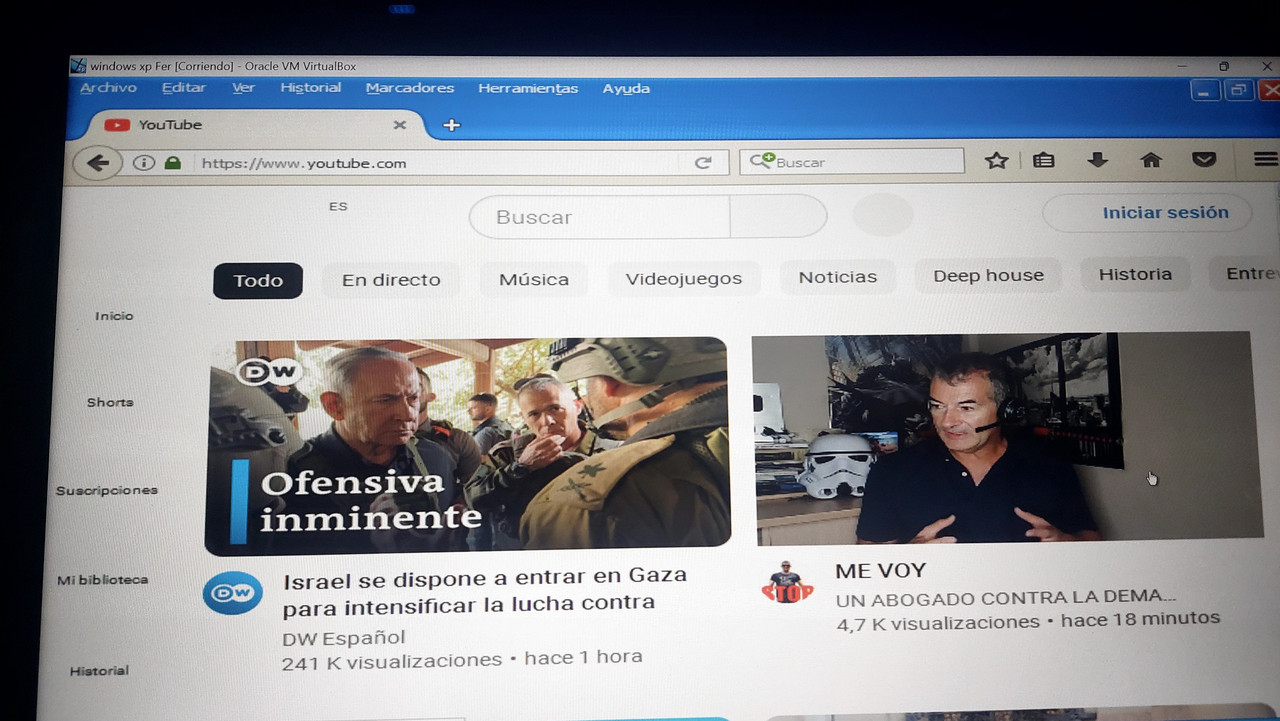Screen dimensions: 1280x721
Task: Open the Marcadores menu
Action: tap(410, 88)
